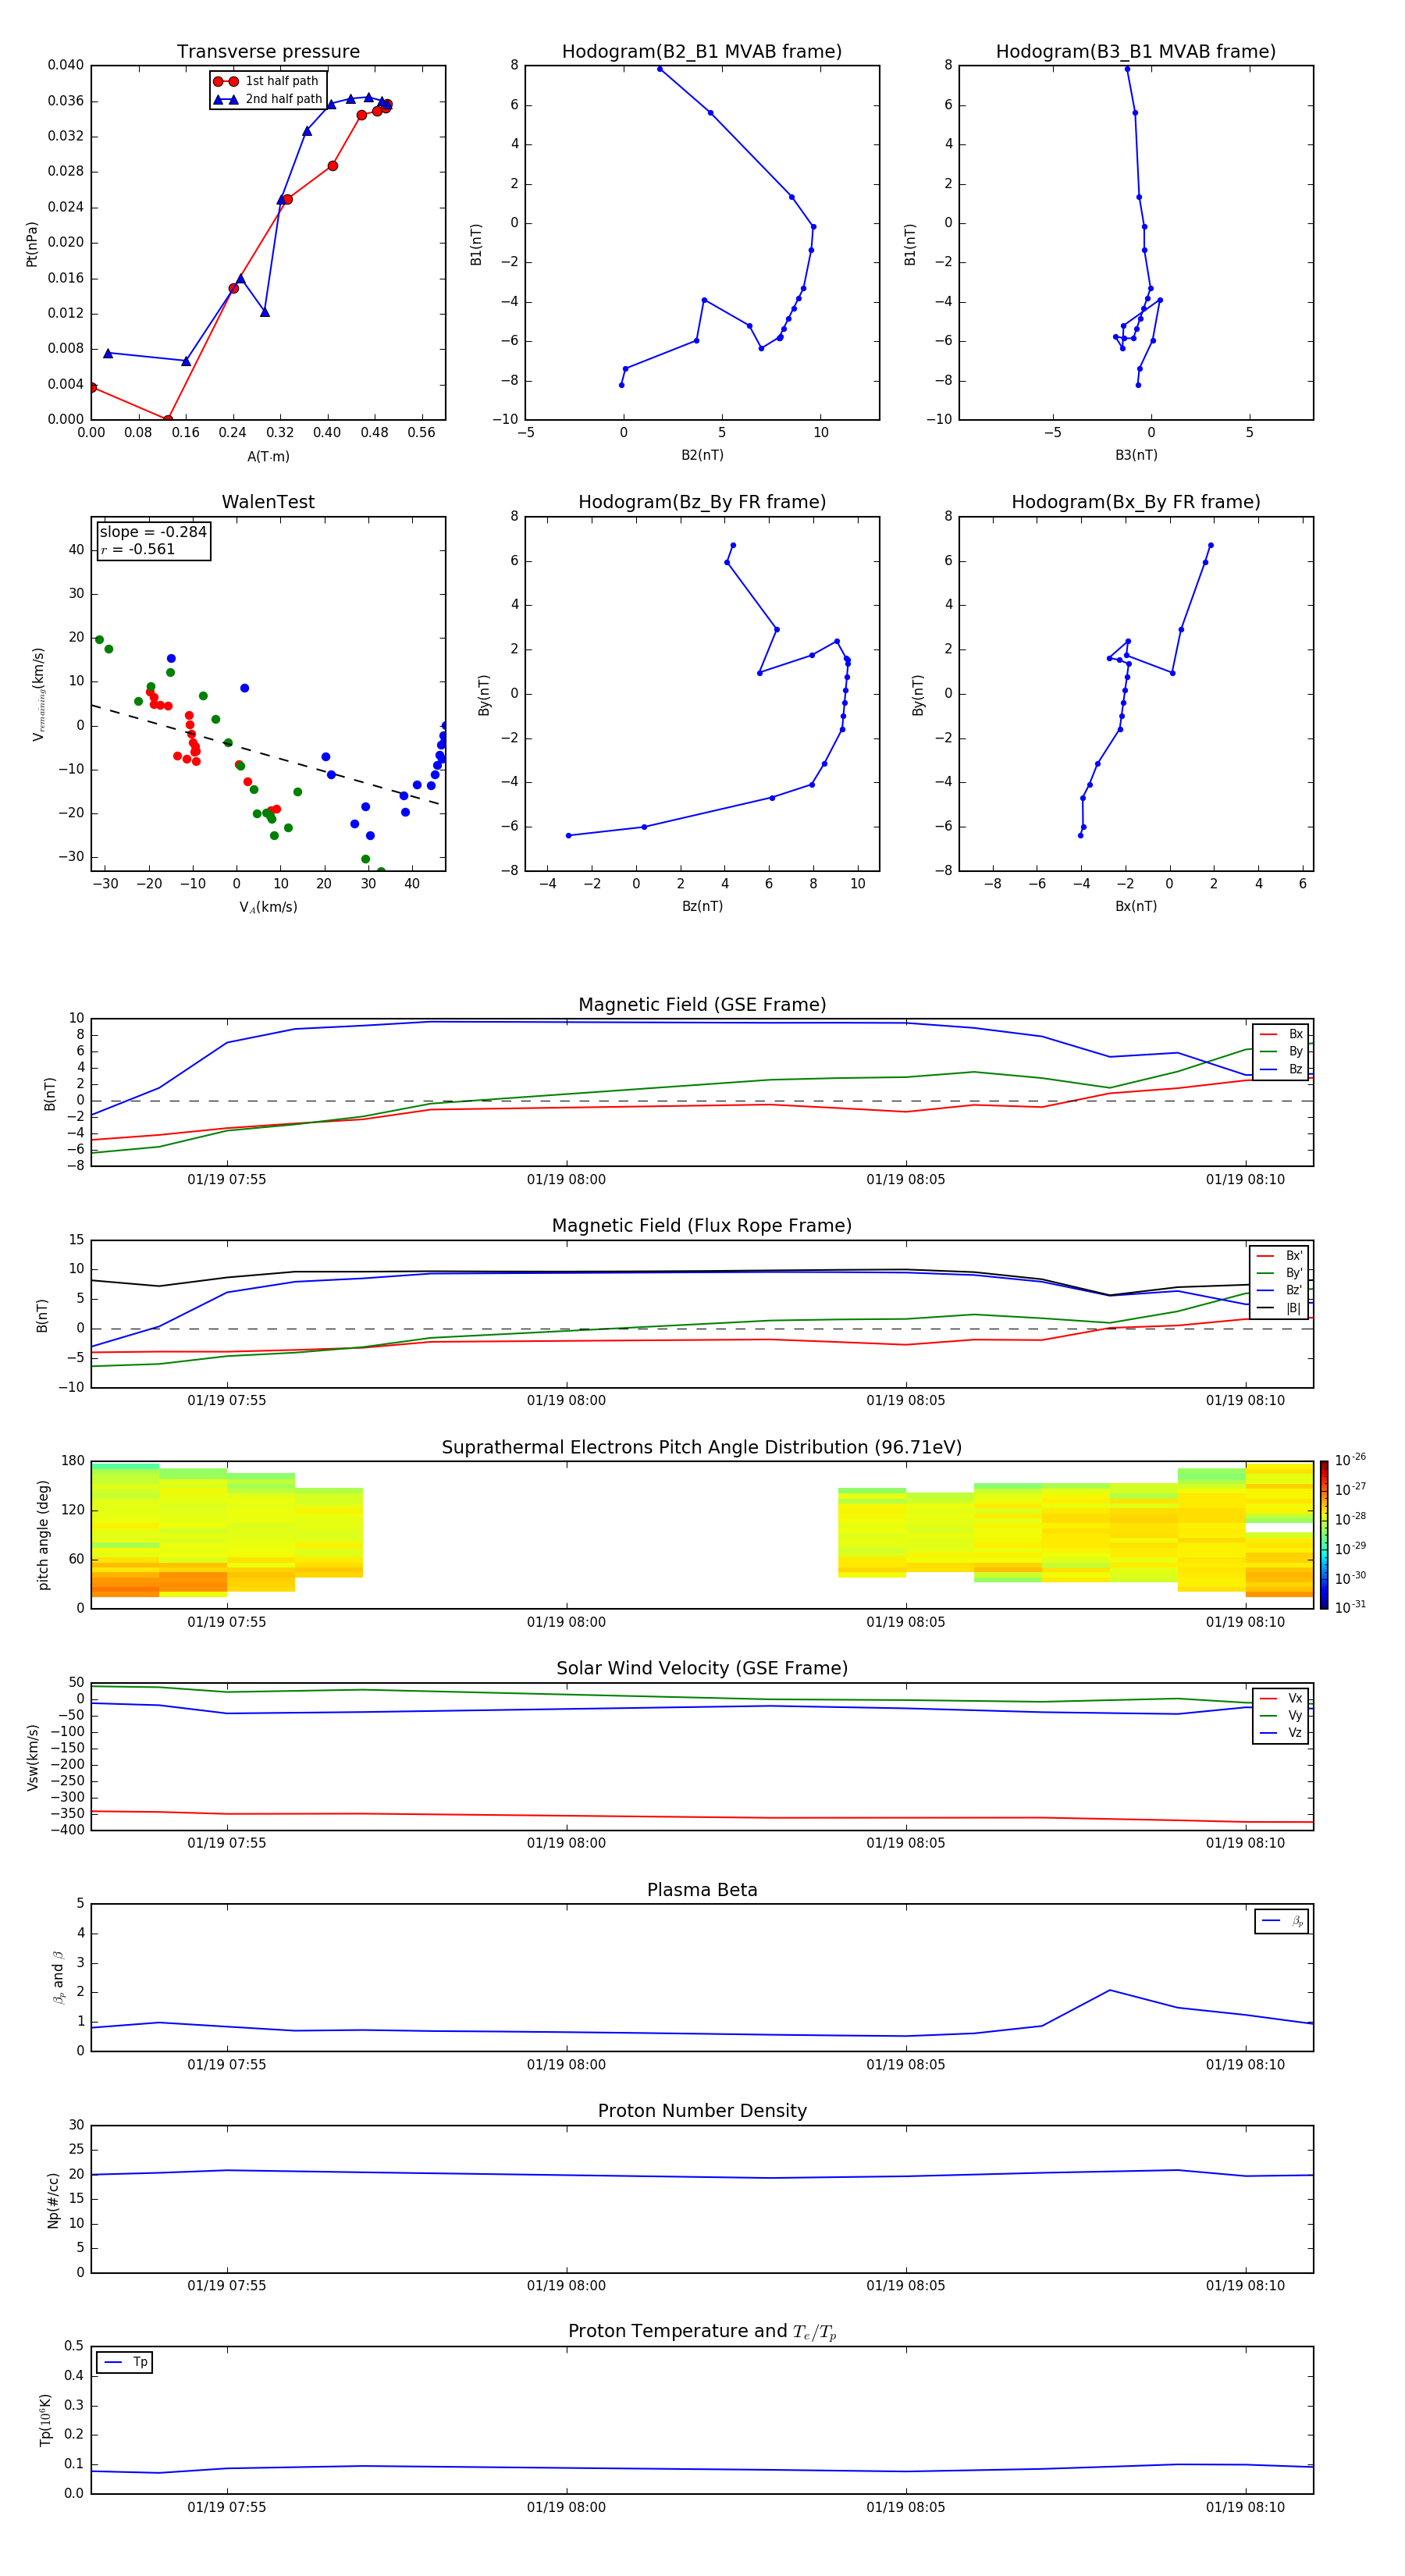This screenshot has height=2576, width=1405.
Task: Click the Suprathermal Electrons Pitch Angle Distribution title
Action: [702, 1448]
